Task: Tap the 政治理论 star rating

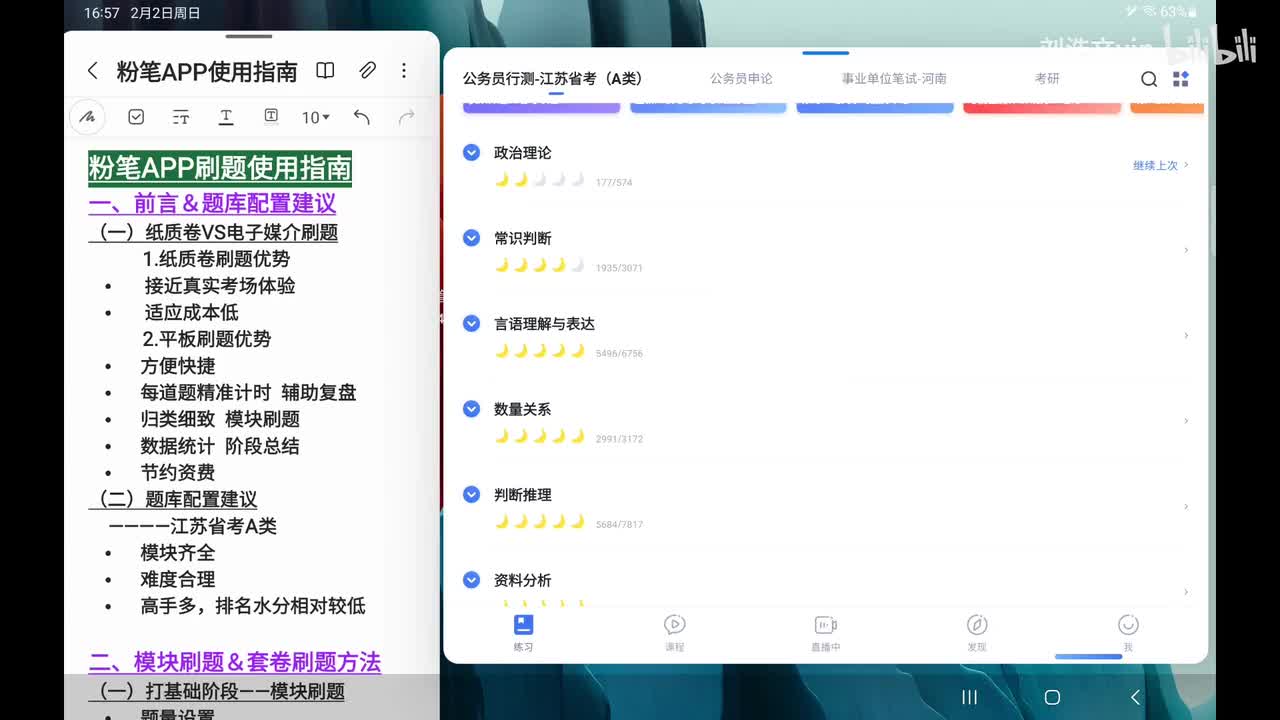Action: (x=539, y=180)
